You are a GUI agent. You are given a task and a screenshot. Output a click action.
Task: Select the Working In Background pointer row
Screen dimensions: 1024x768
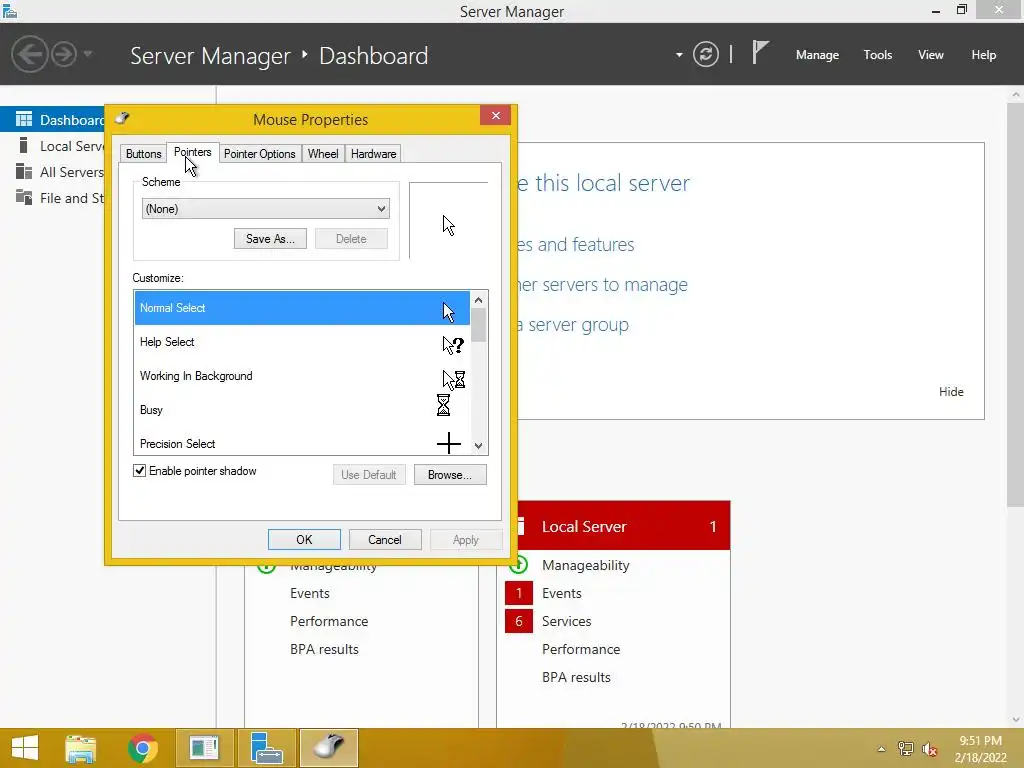point(302,376)
